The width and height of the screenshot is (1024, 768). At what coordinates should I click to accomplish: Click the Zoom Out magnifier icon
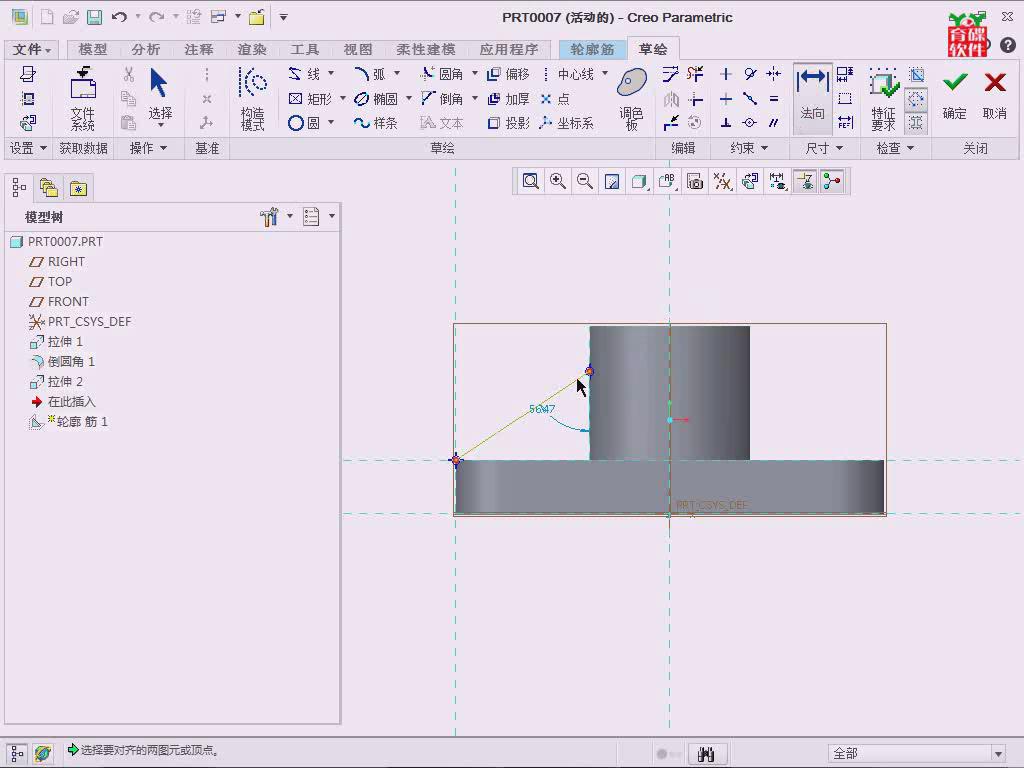pos(585,181)
